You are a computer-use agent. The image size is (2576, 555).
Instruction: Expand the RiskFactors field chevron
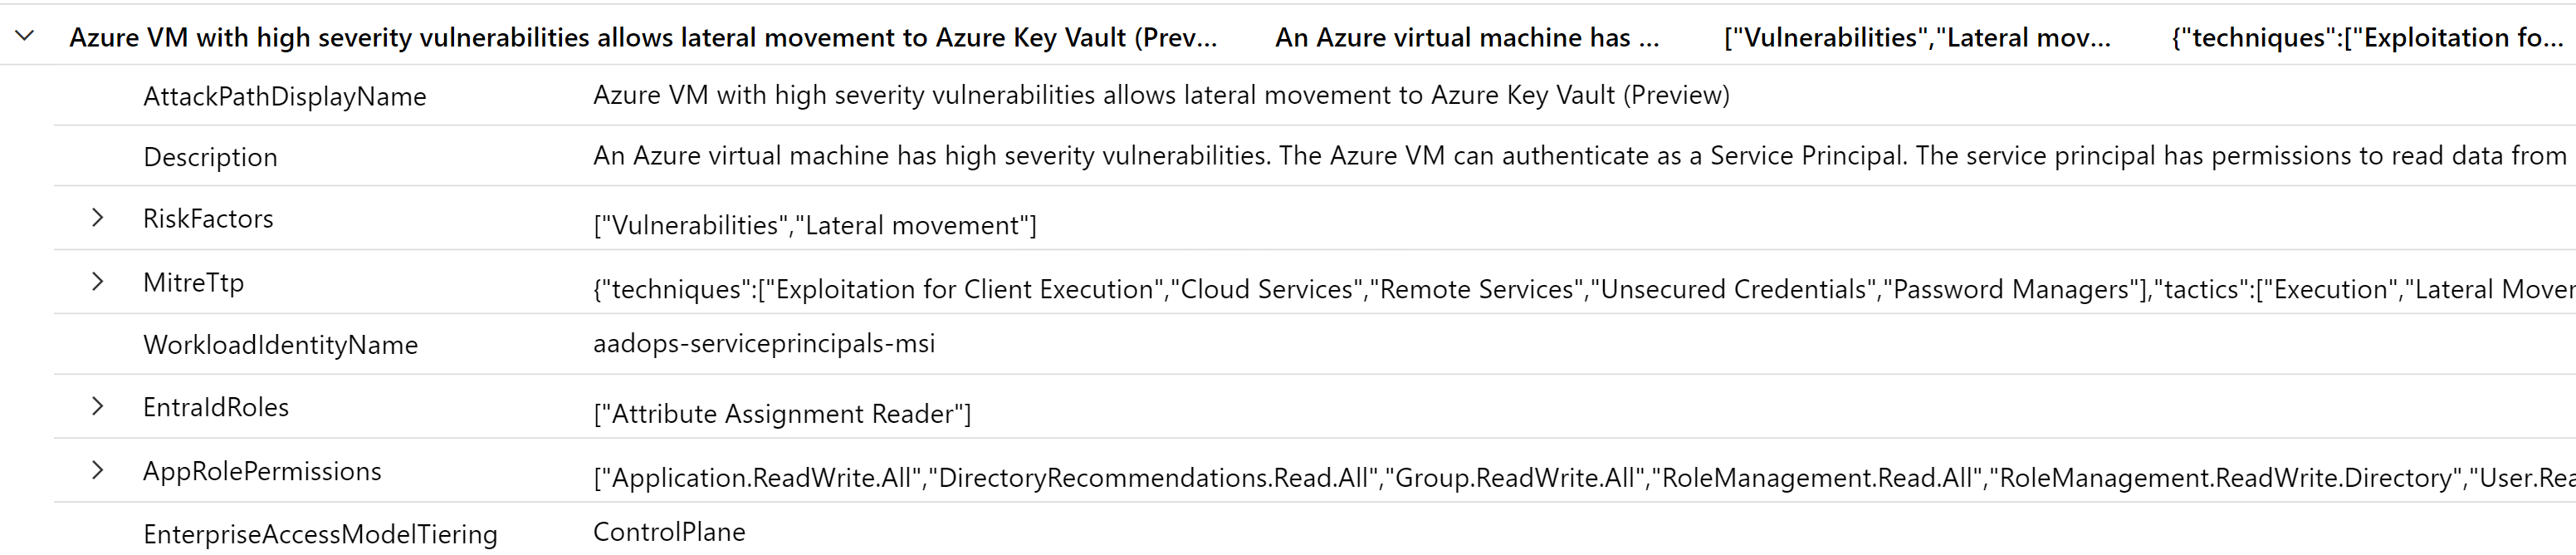tap(97, 218)
